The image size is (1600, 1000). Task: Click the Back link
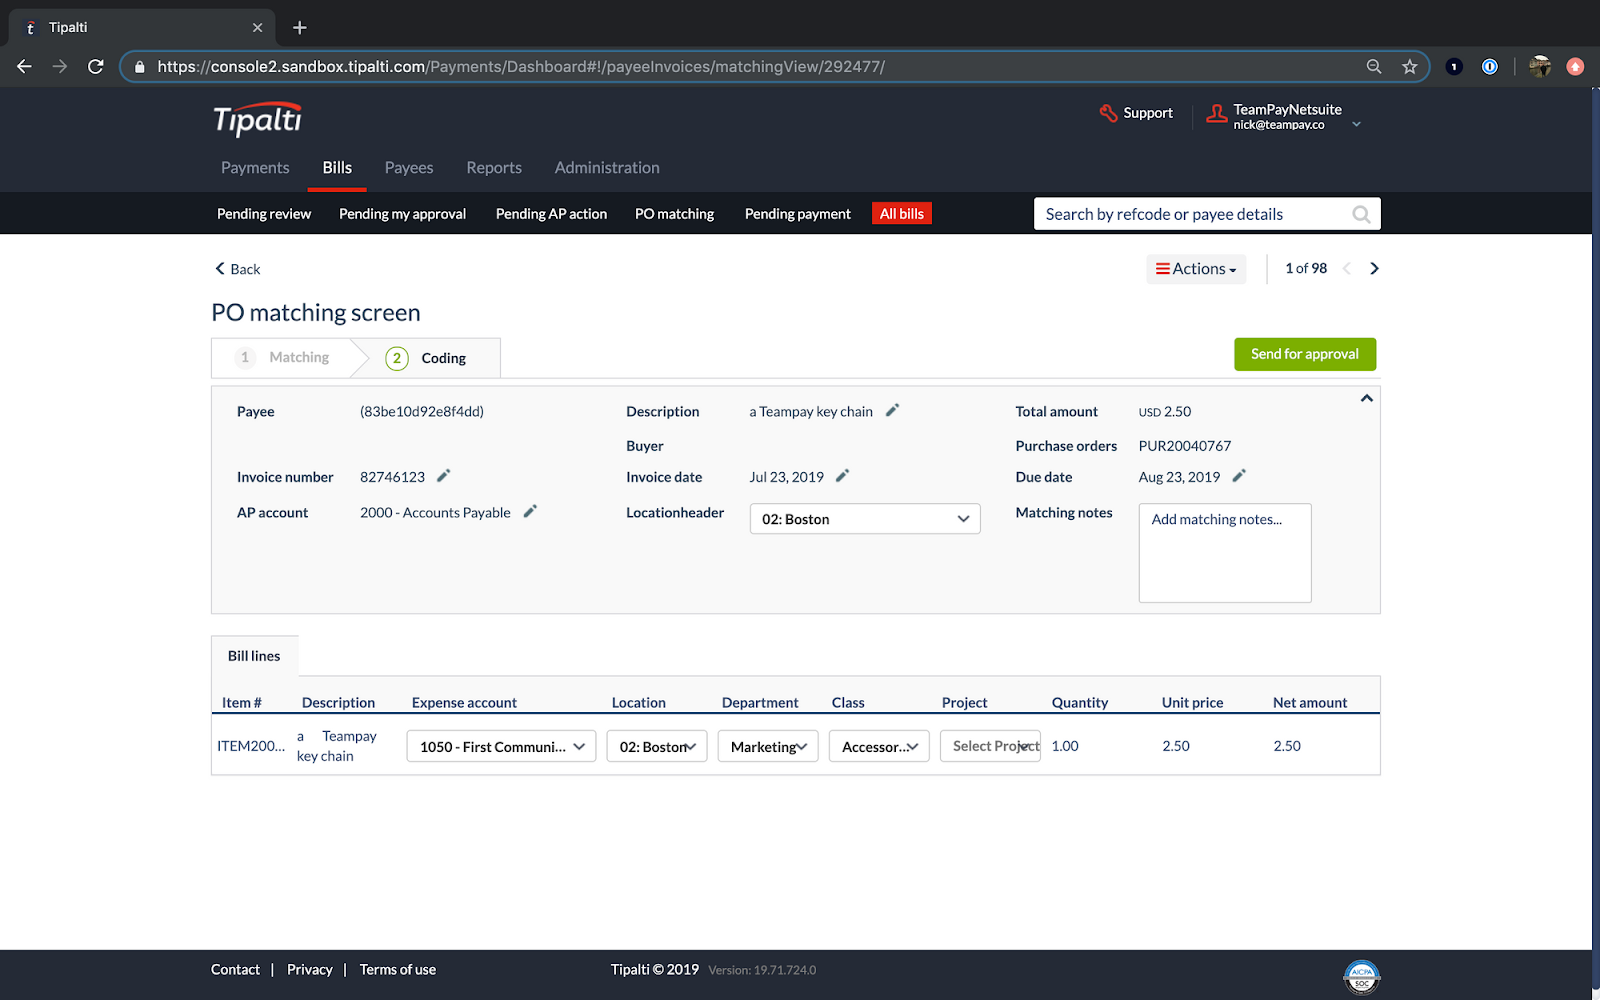pos(238,269)
